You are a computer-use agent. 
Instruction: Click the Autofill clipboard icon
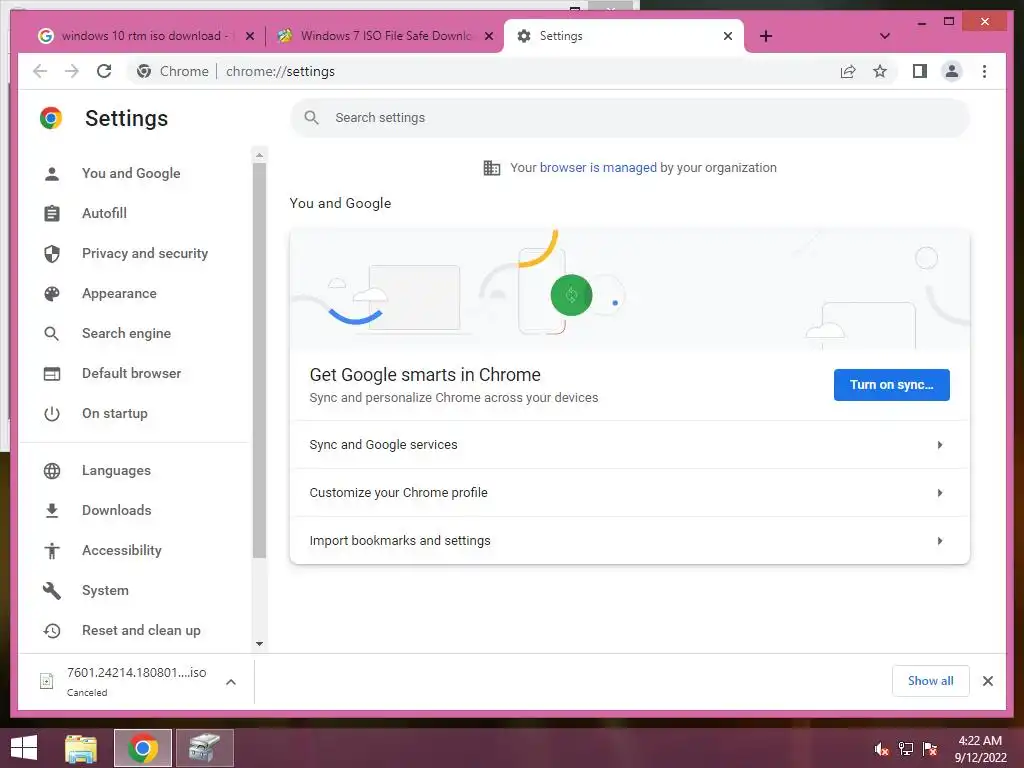[52, 214]
